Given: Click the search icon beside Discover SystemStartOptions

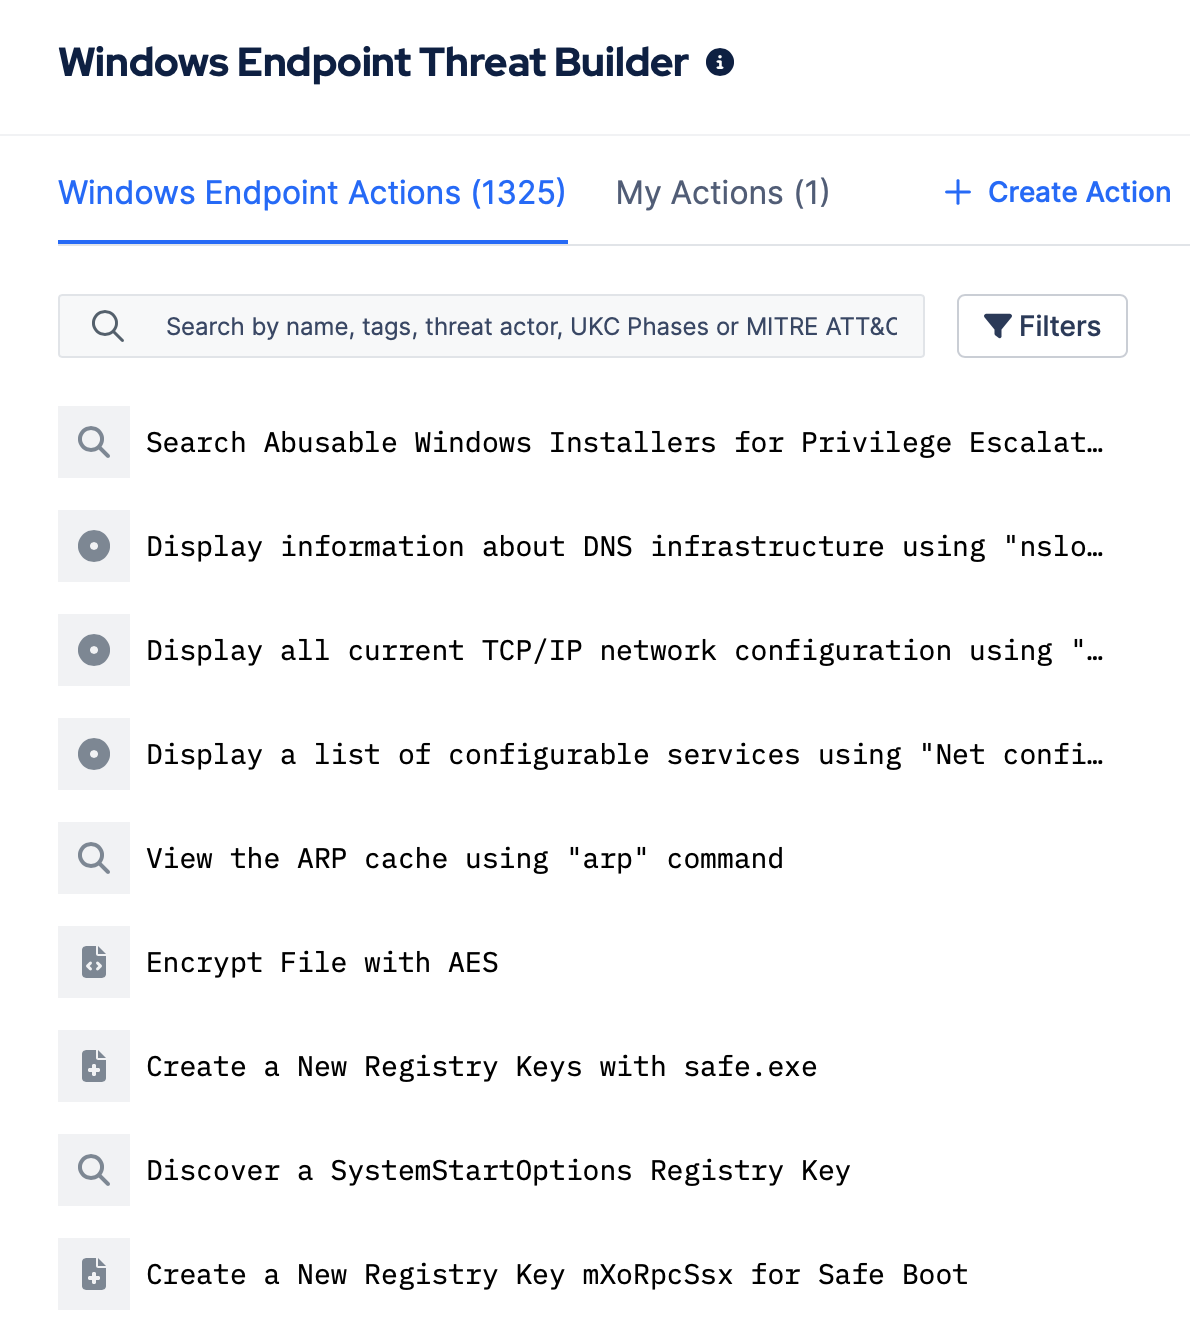Looking at the screenshot, I should point(94,1170).
